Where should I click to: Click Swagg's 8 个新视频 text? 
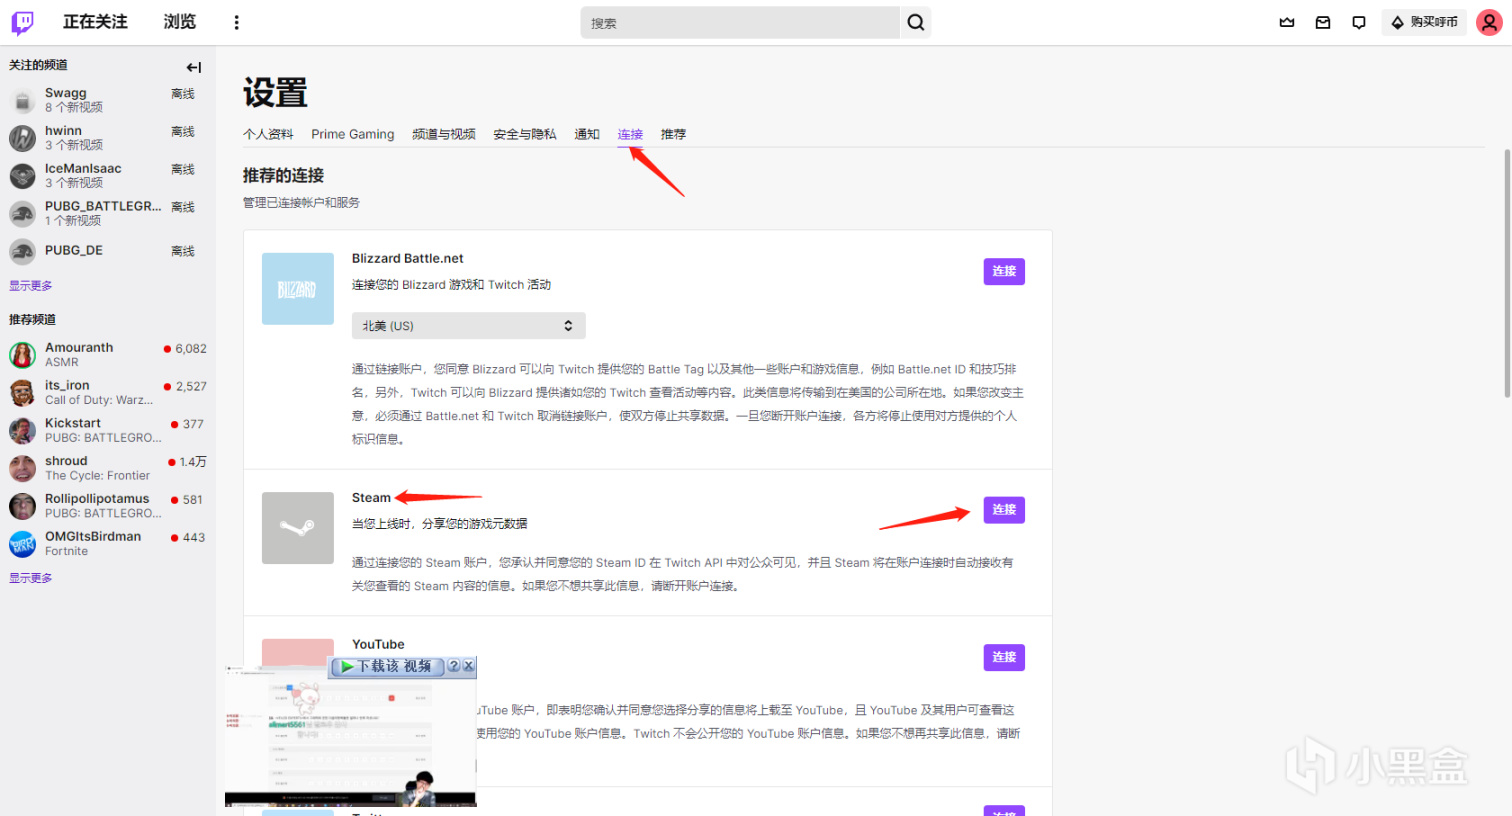coord(74,108)
